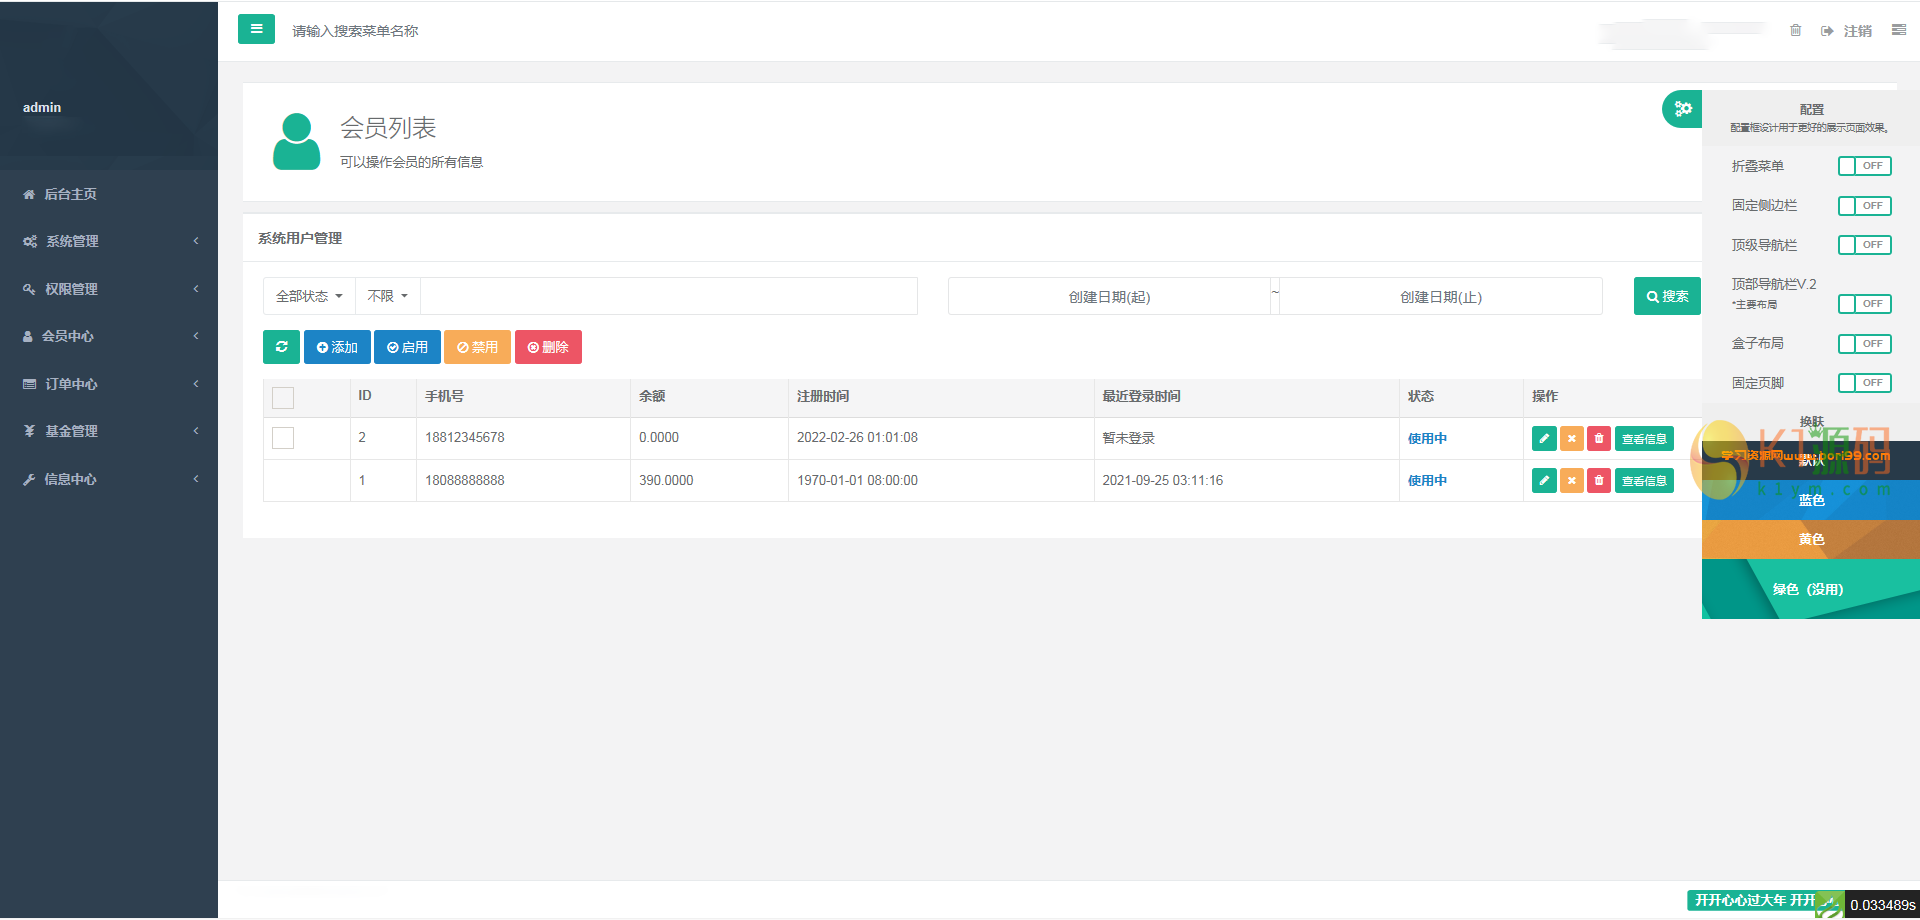Click the green refresh icon button
The height and width of the screenshot is (920, 1920).
(x=281, y=347)
